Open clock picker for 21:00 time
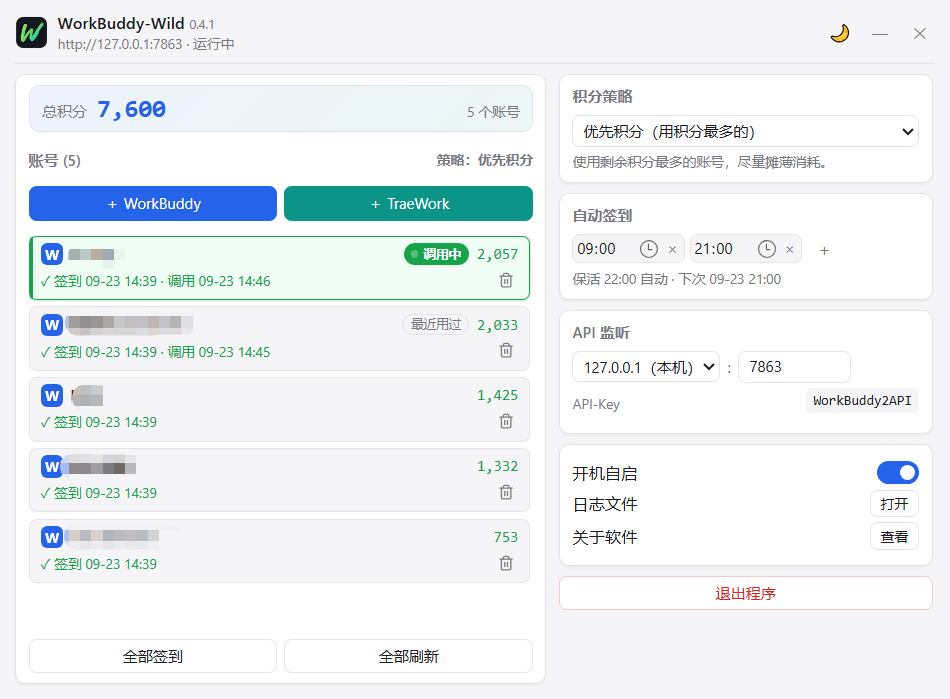 pos(766,249)
